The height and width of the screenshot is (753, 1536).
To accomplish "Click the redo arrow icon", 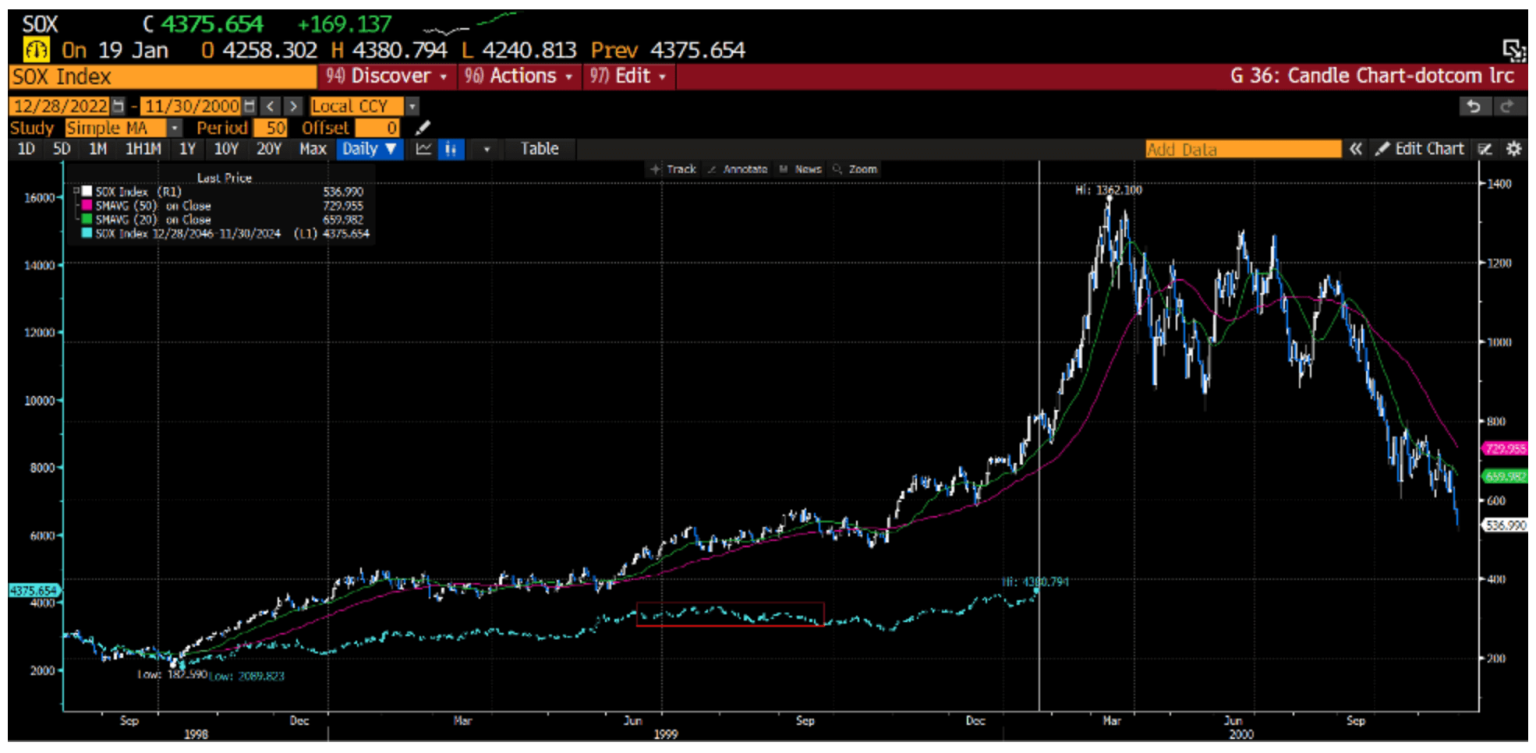I will point(1510,106).
